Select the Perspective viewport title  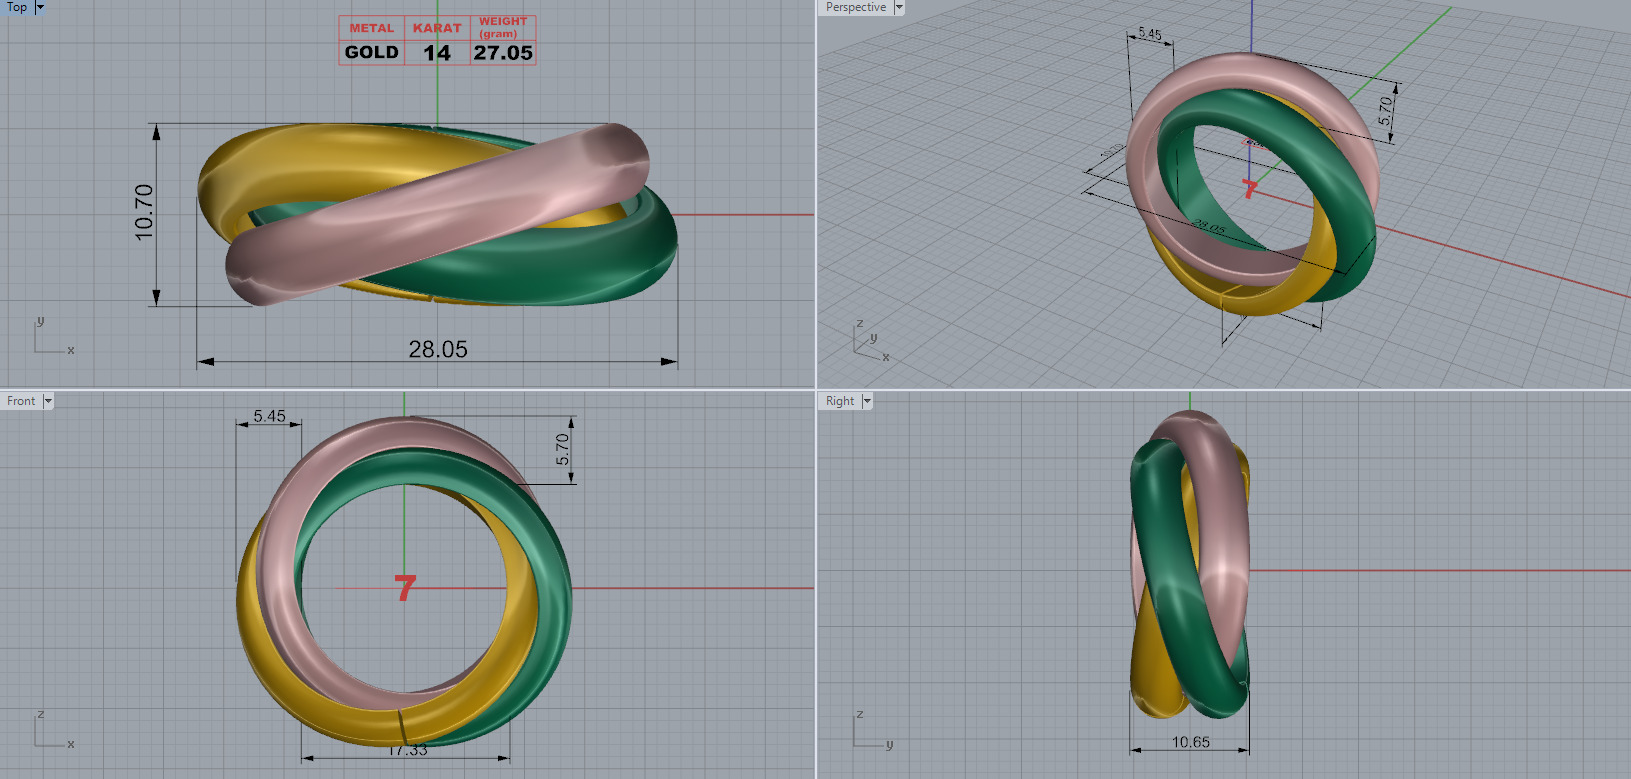tap(856, 7)
